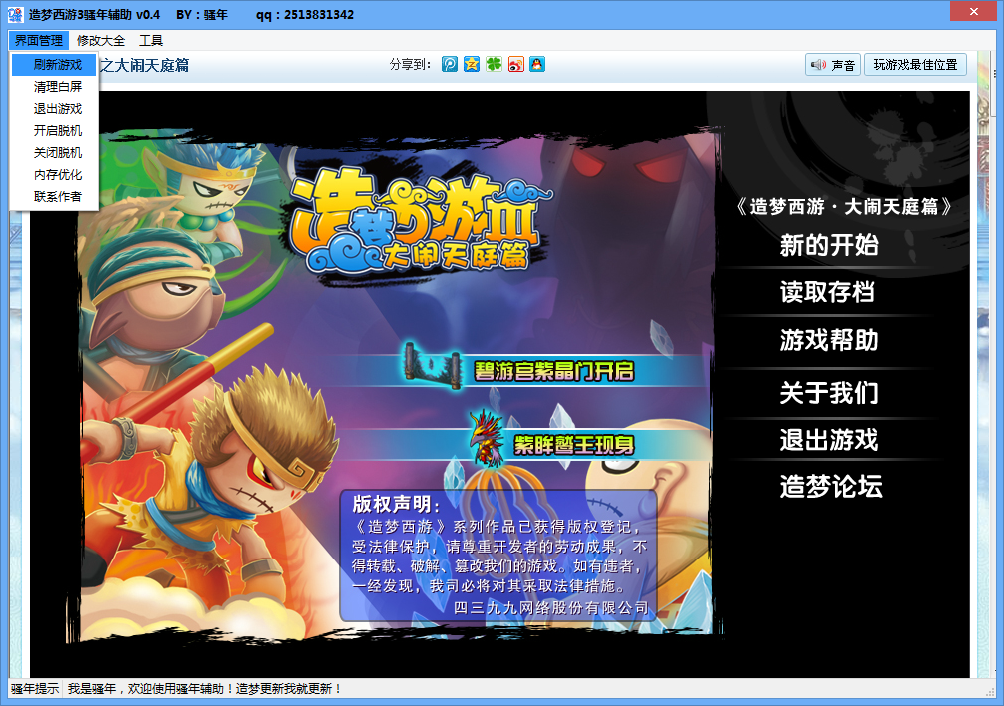Visit 造梦论坛 forum link
Screen dimensions: 1004x706
click(x=831, y=486)
